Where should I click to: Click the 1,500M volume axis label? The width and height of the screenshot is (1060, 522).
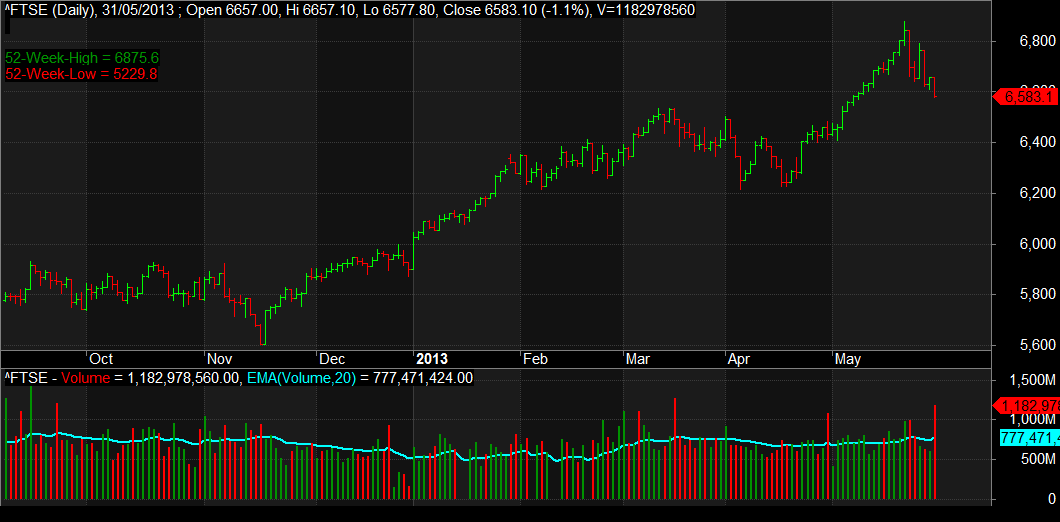point(1031,381)
